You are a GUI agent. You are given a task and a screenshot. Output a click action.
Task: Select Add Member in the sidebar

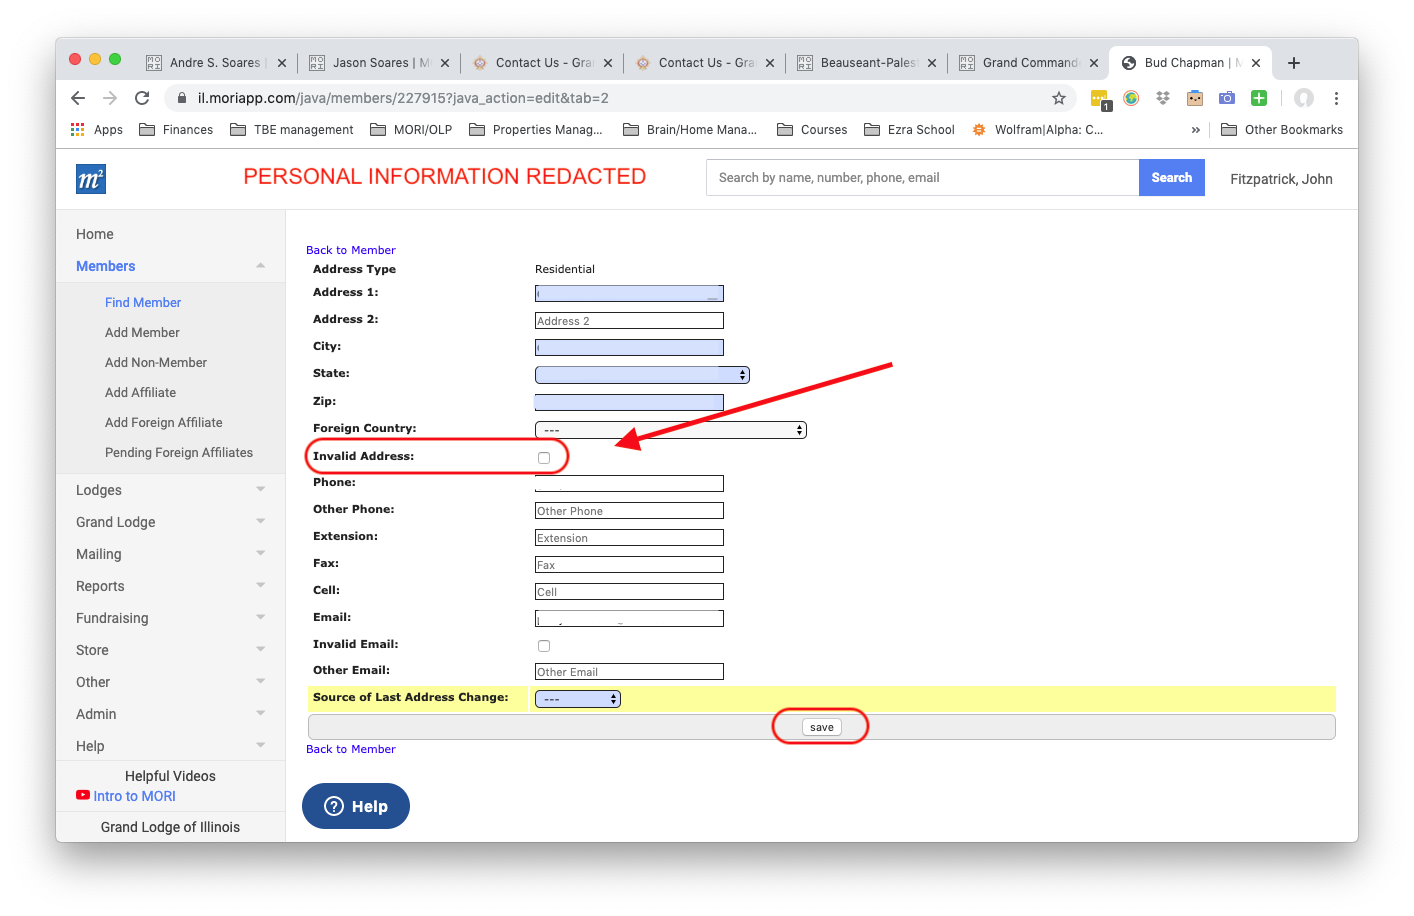[142, 333]
